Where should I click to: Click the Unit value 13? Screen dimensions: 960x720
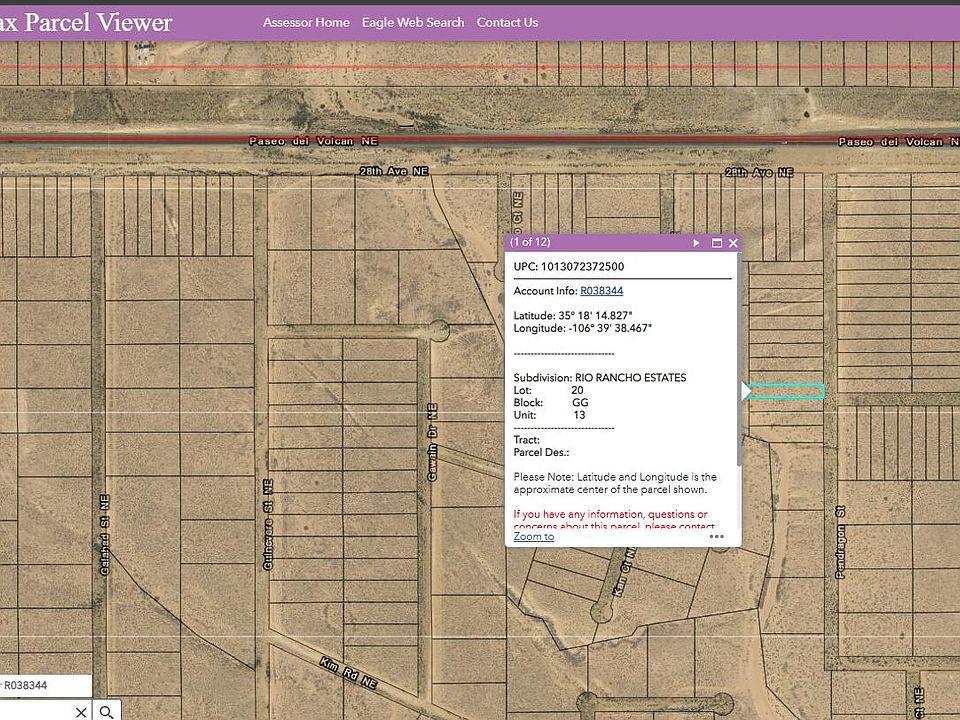pyautogui.click(x=579, y=414)
